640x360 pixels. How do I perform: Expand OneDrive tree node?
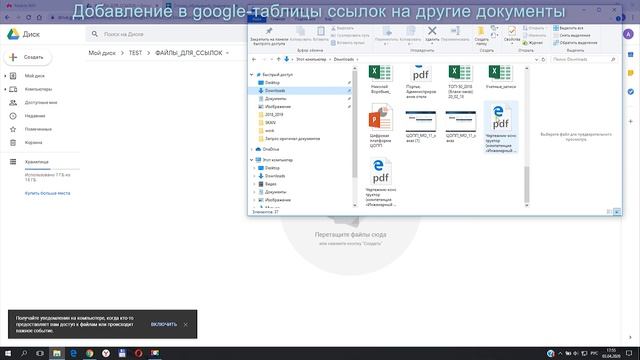click(252, 149)
